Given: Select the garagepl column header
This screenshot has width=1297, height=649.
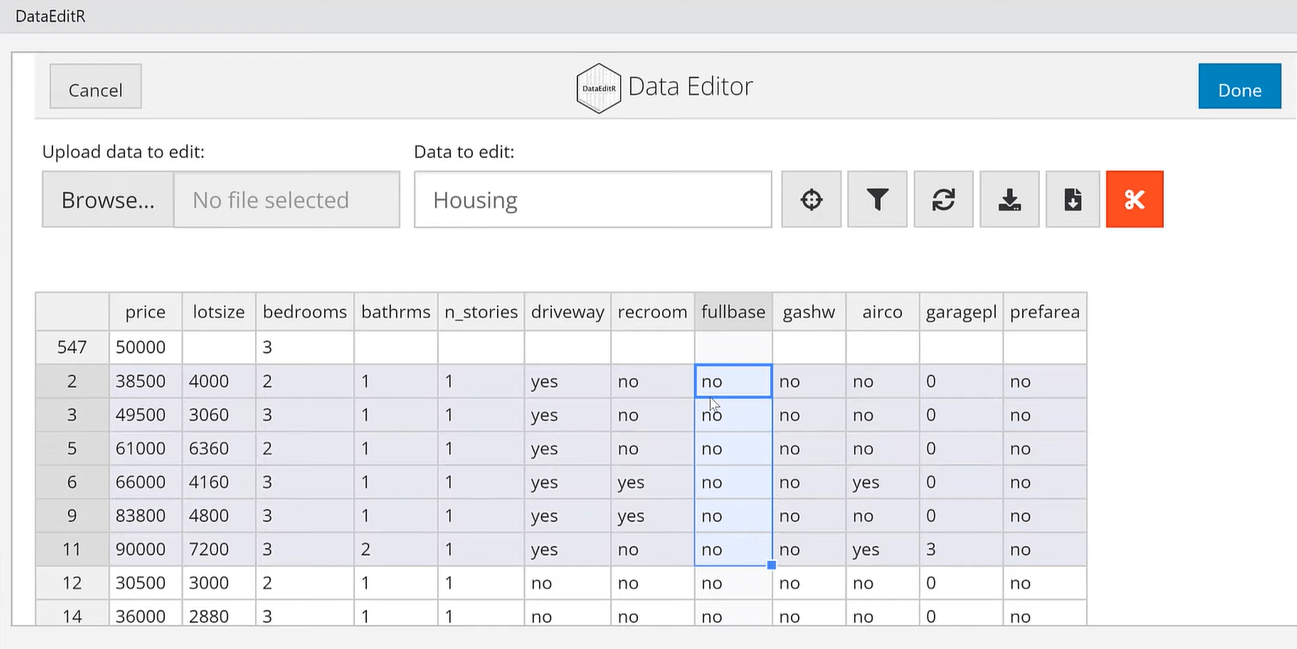Looking at the screenshot, I should point(961,312).
